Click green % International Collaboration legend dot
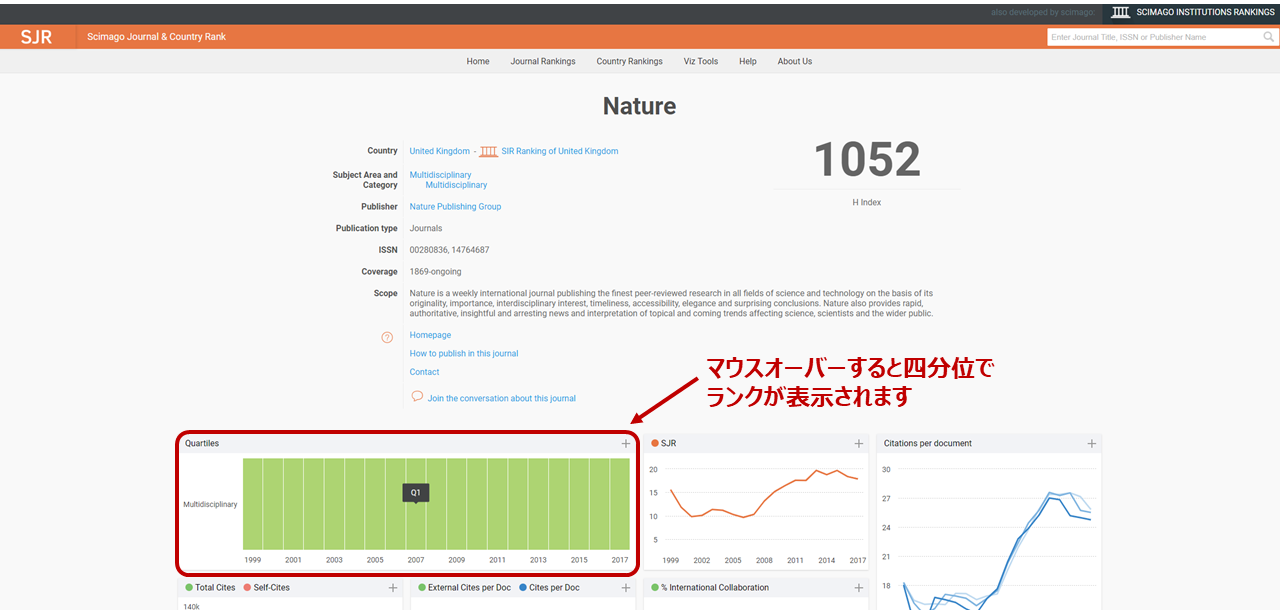Viewport: 1280px width, 612px height. pyautogui.click(x=655, y=588)
